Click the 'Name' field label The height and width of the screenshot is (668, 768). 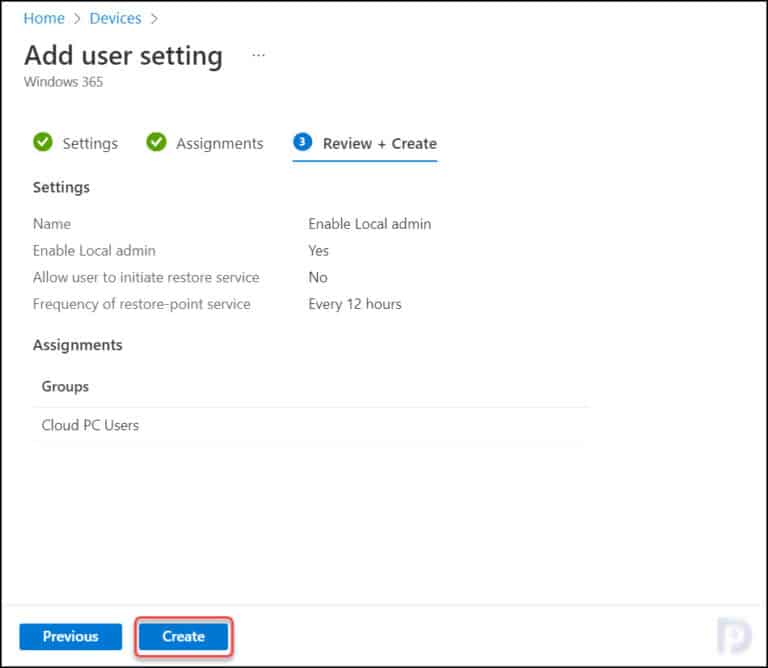(x=52, y=224)
